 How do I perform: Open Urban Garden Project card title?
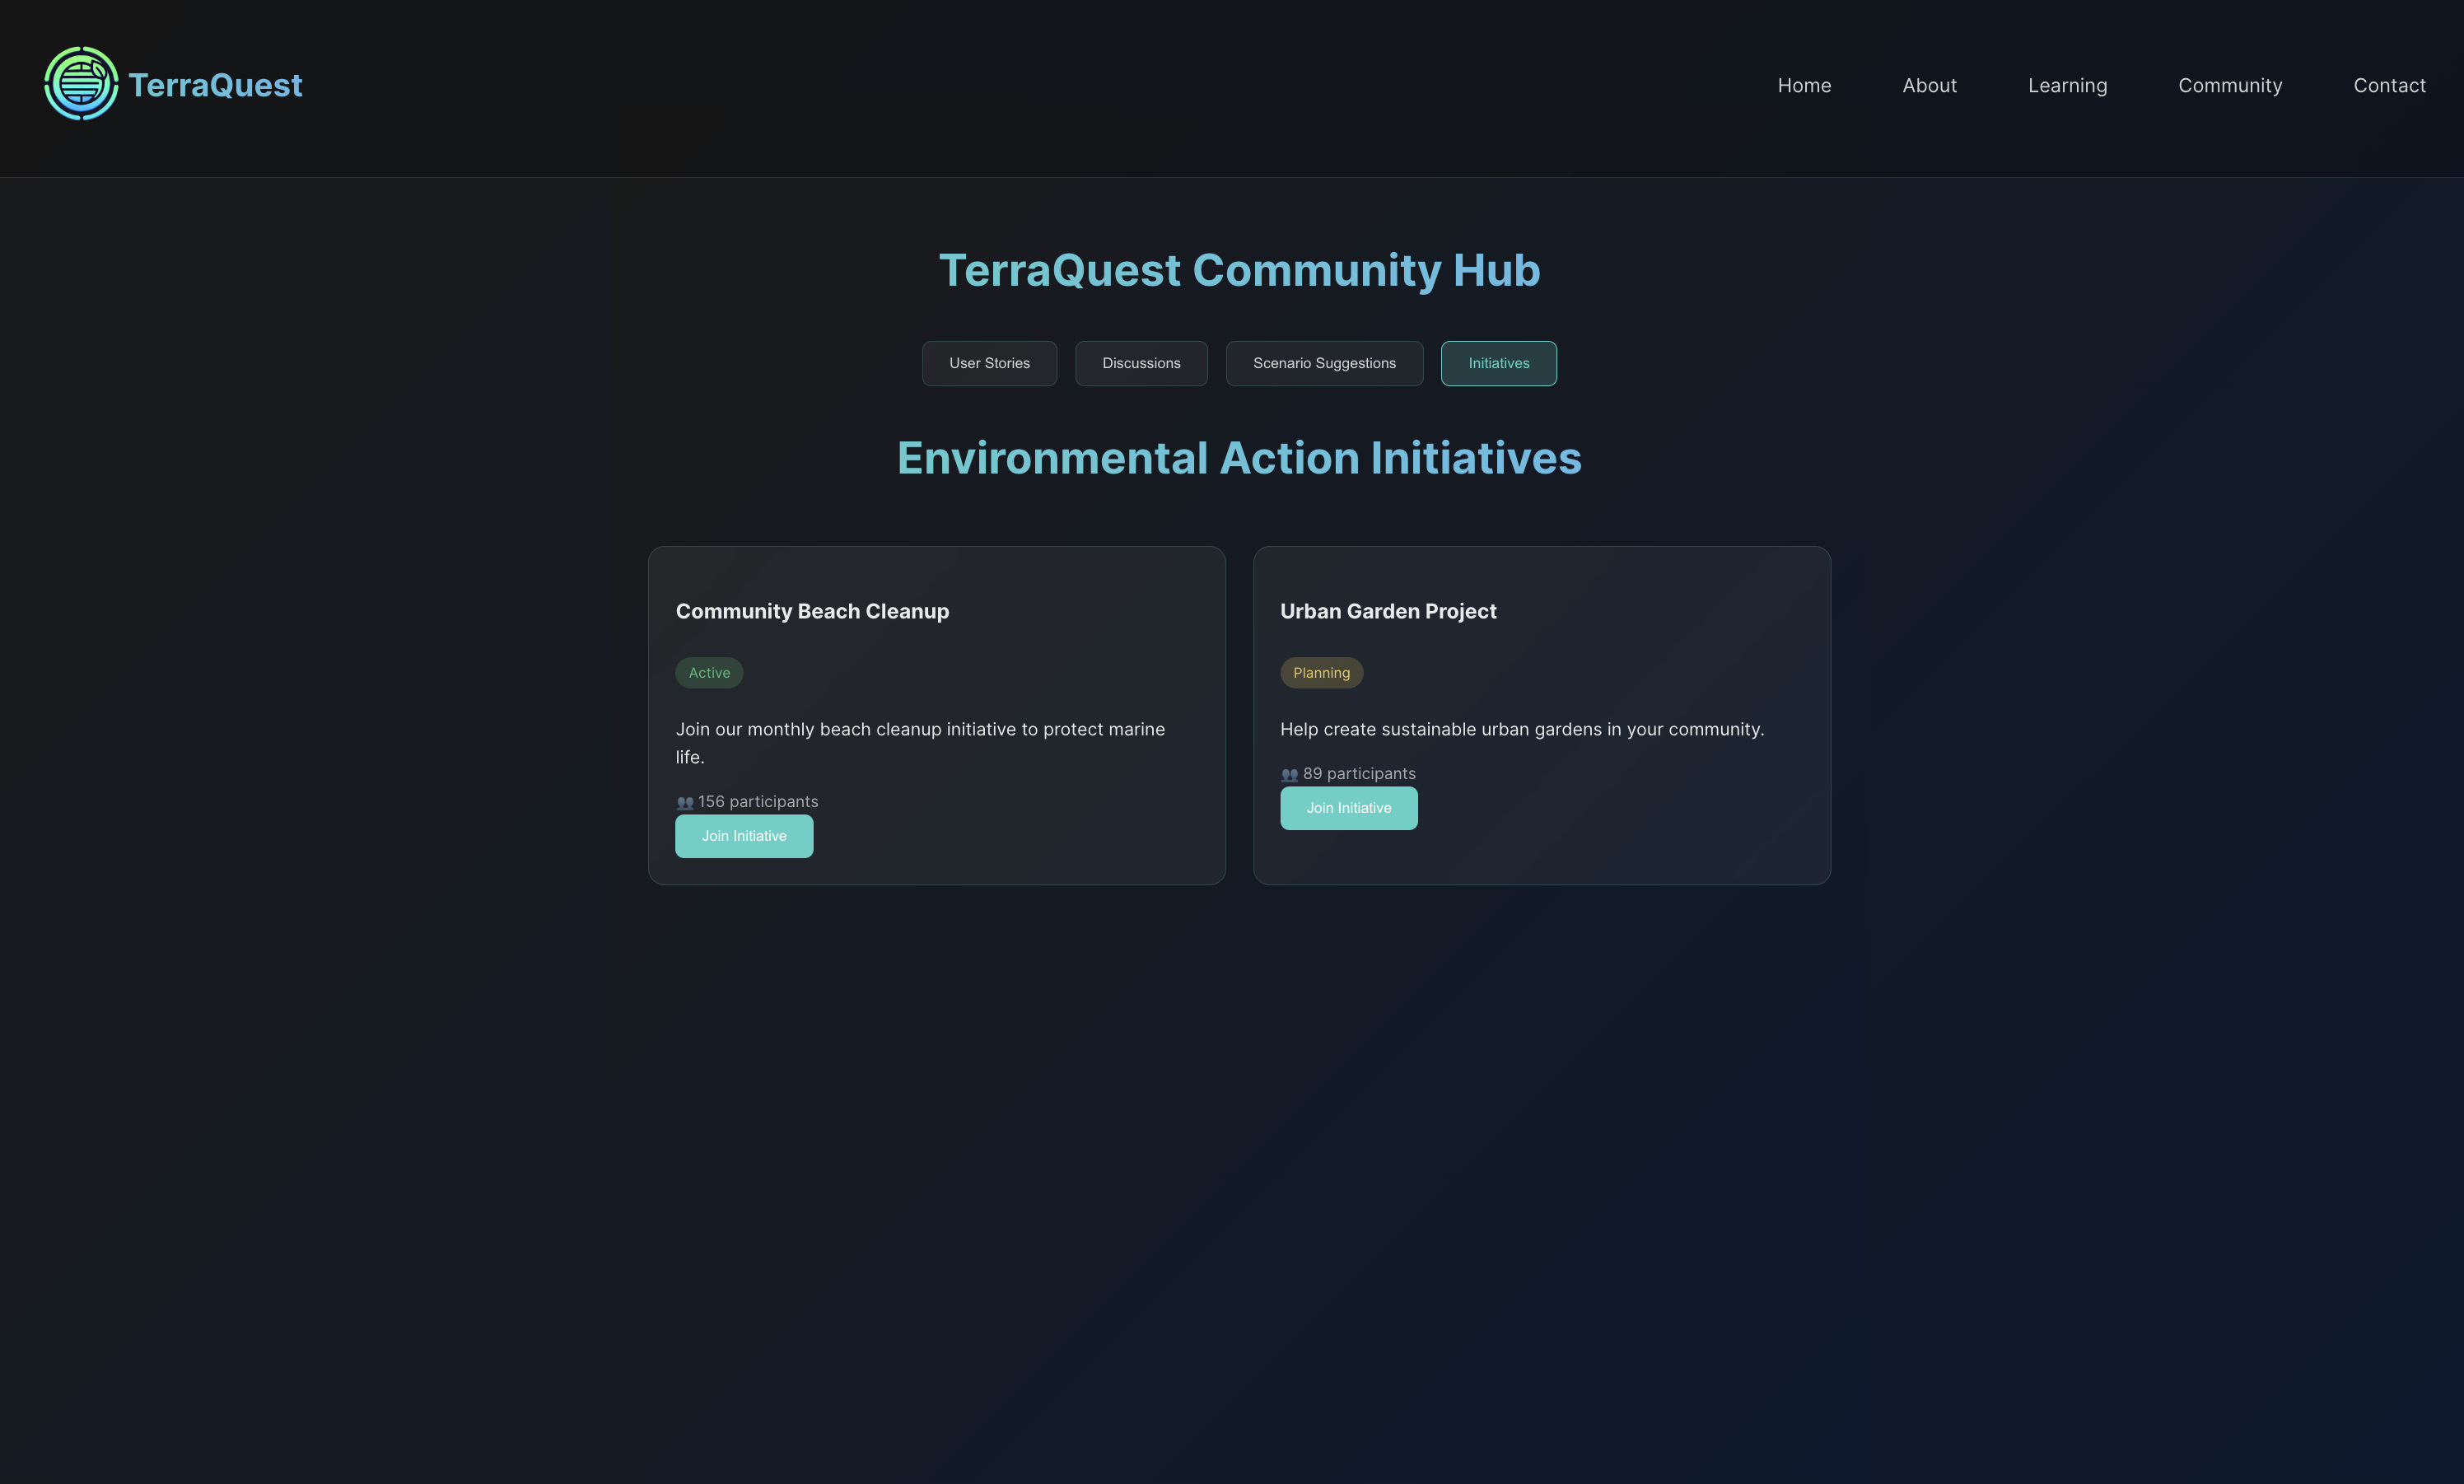pos(1387,611)
